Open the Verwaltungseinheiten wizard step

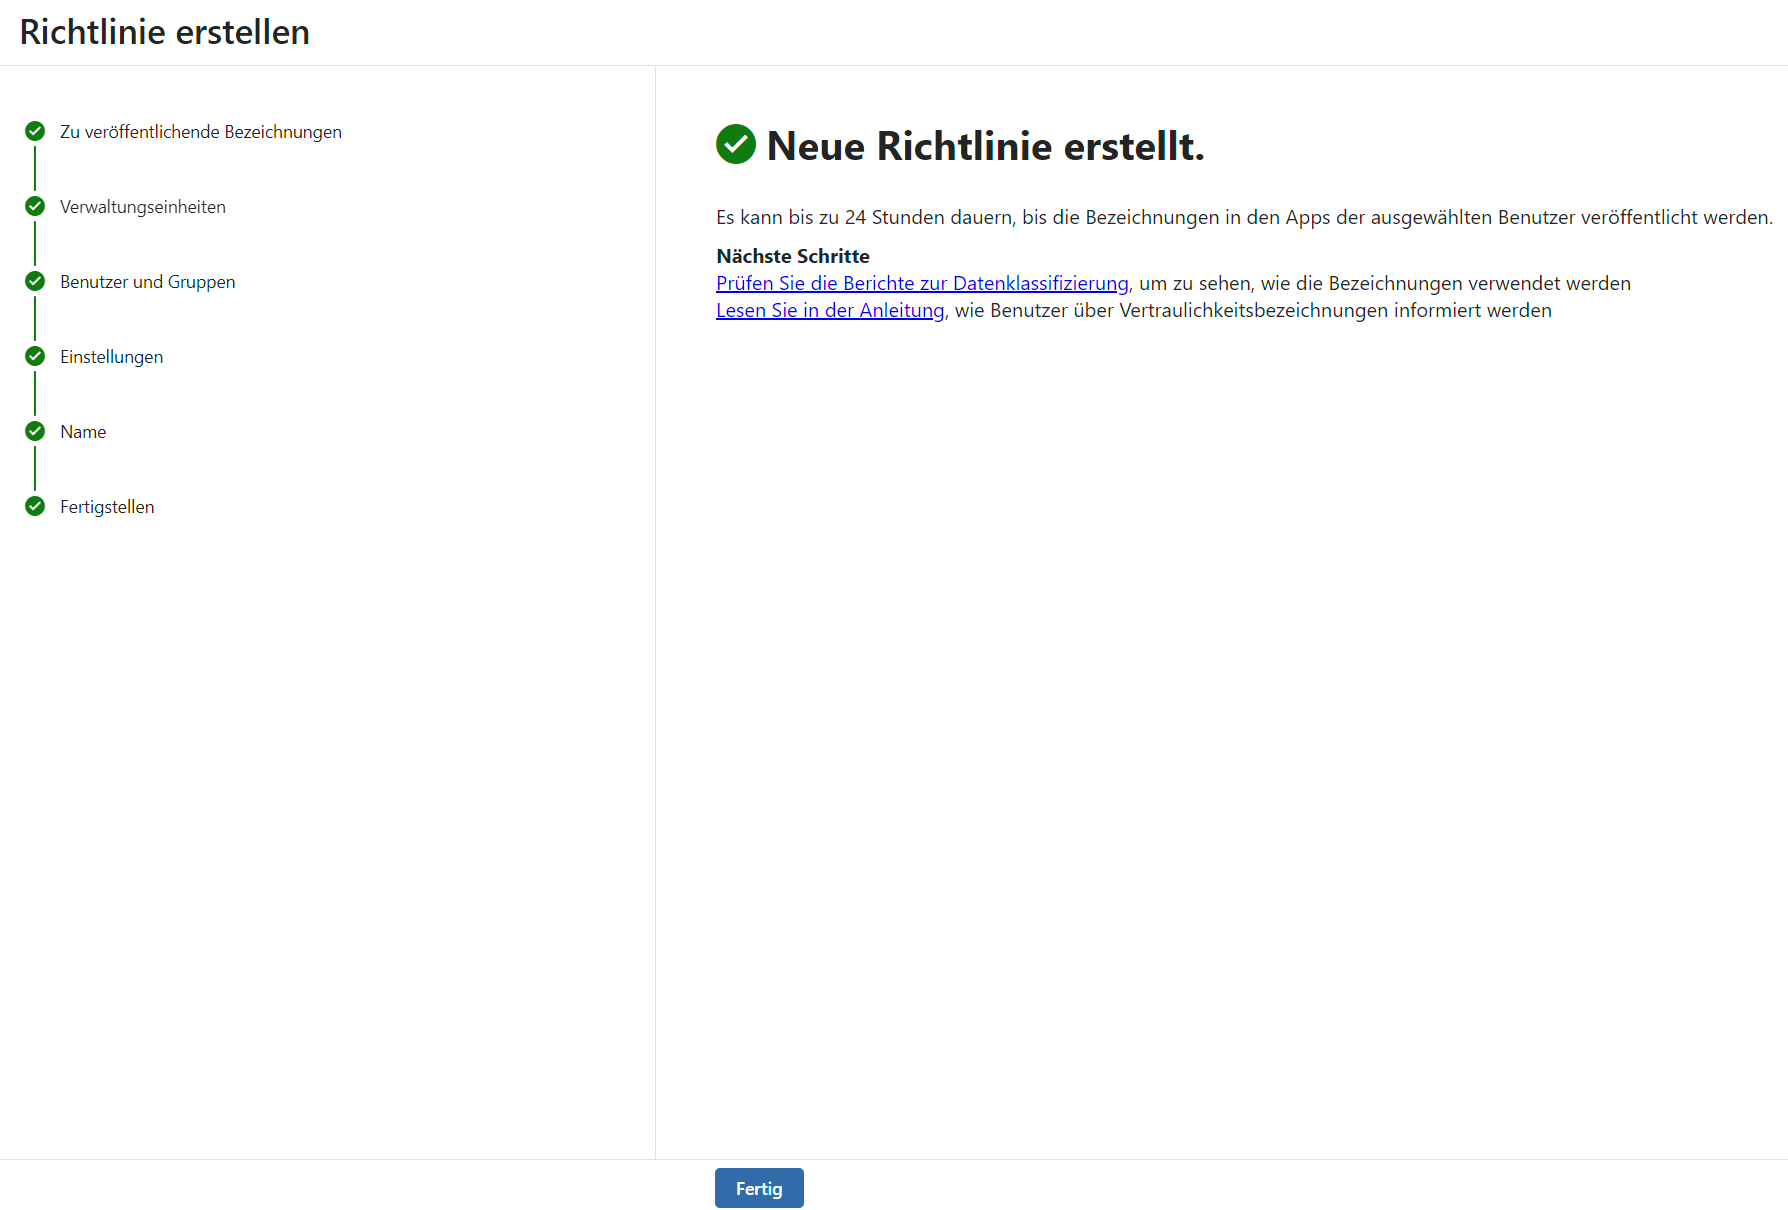click(x=143, y=207)
